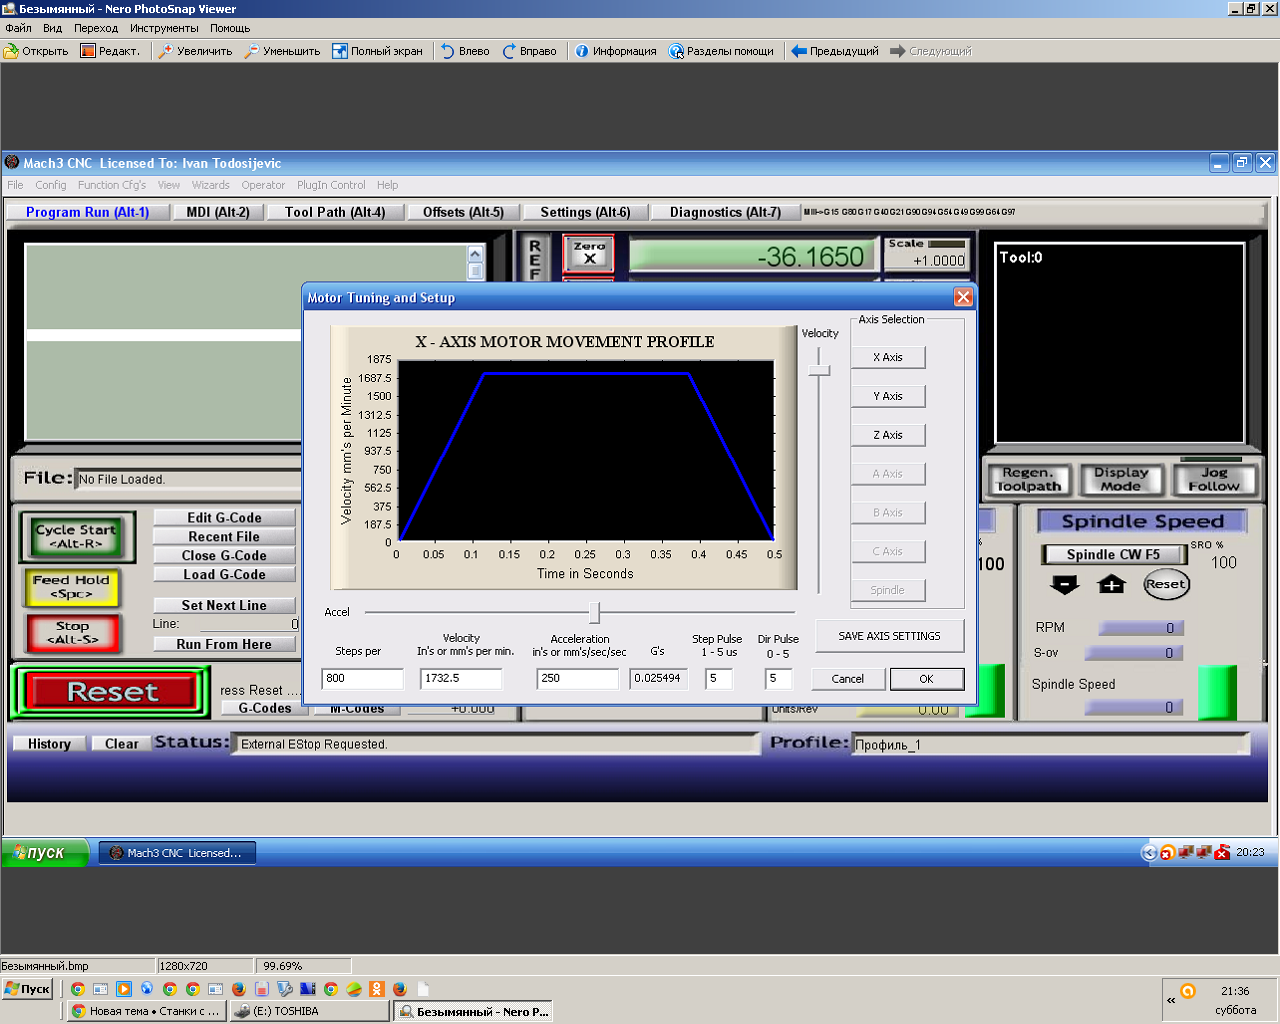Open the PlugIn Control menu in Mach3
Image resolution: width=1280 pixels, height=1024 pixels.
click(331, 185)
